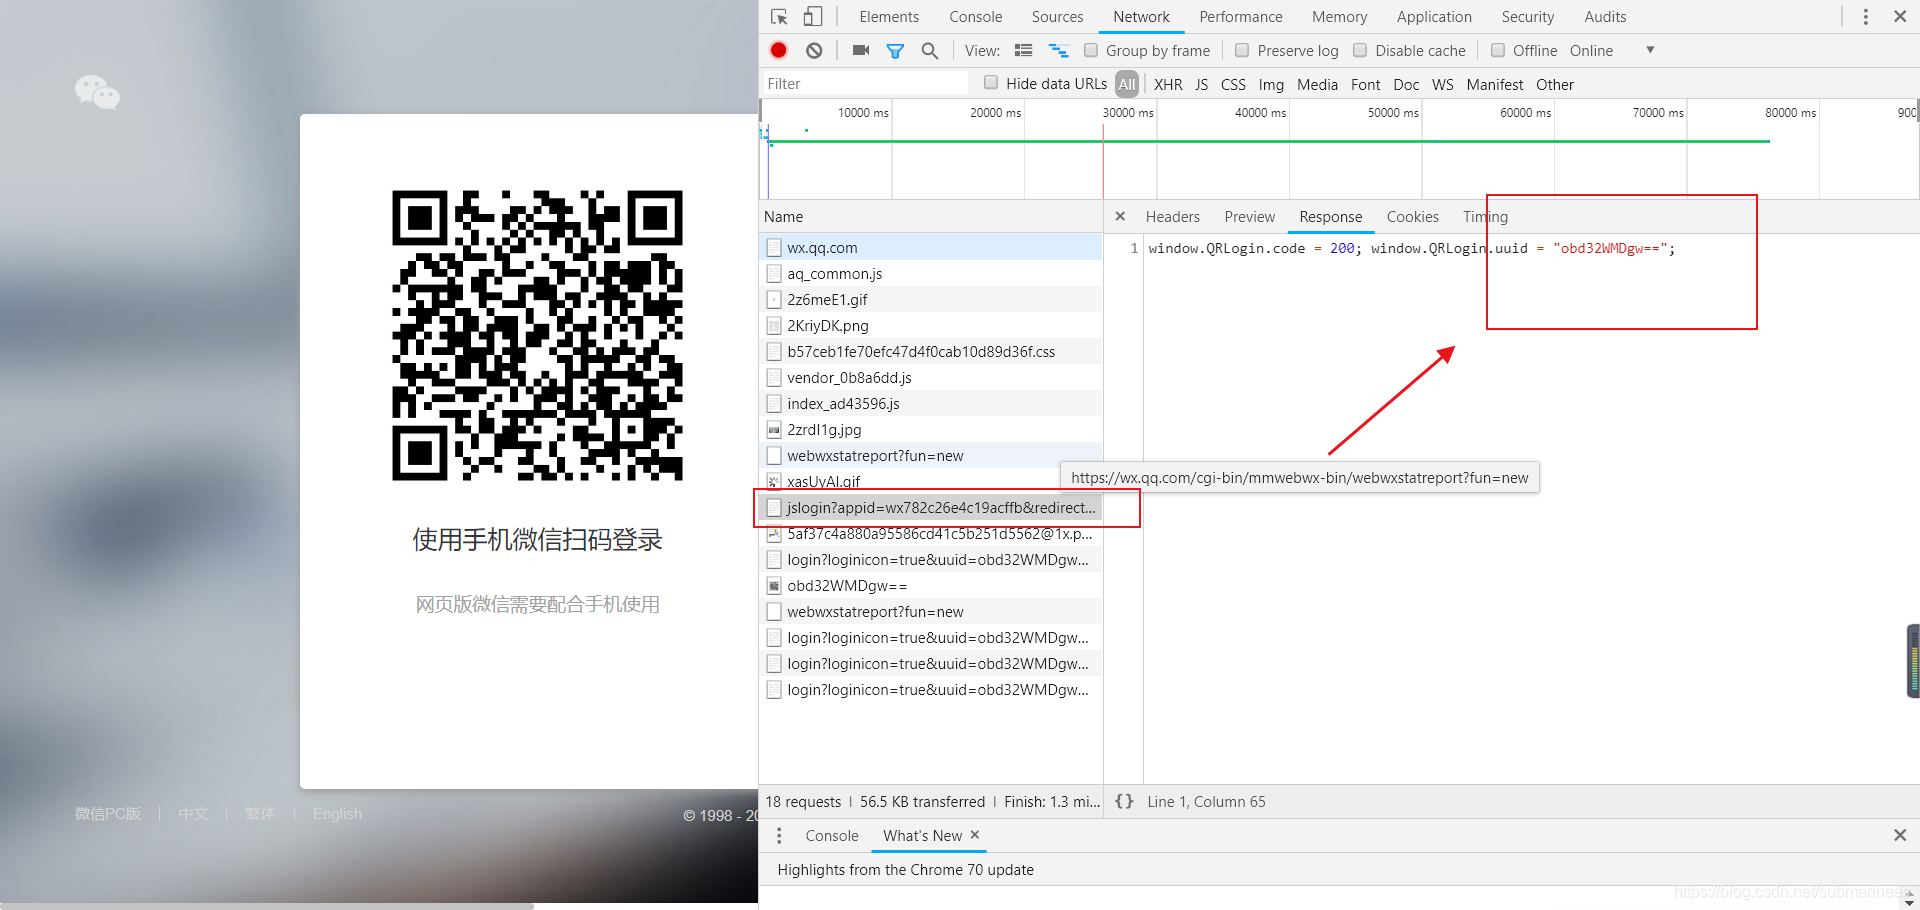1920x910 pixels.
Task: Select the b57ceb1fe70efc47d4f0cab10d89d36f.css request
Action: [x=931, y=352]
